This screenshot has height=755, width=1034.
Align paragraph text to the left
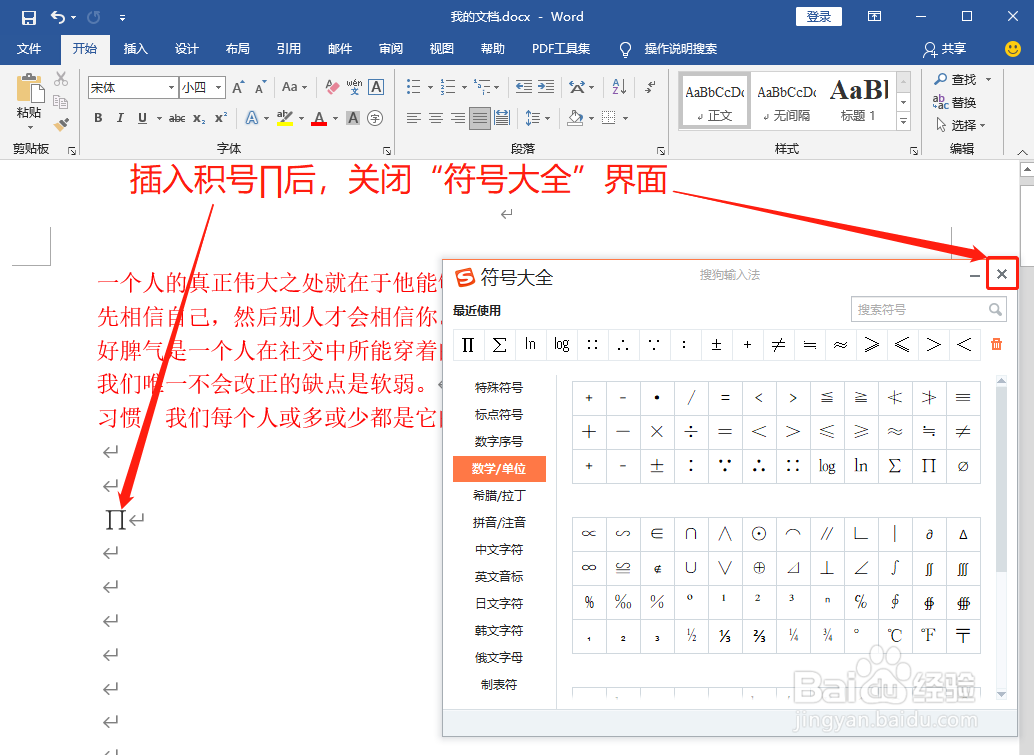click(x=413, y=118)
